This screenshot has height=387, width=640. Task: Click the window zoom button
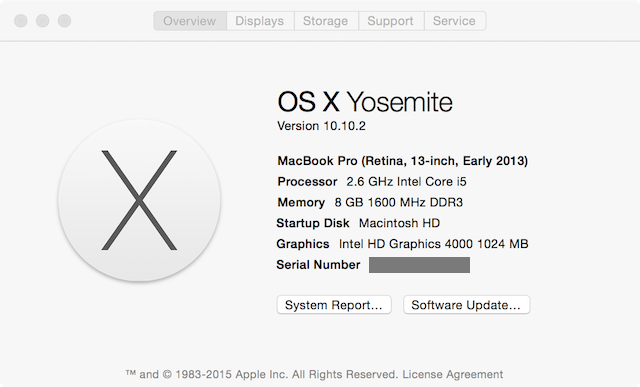[64, 21]
